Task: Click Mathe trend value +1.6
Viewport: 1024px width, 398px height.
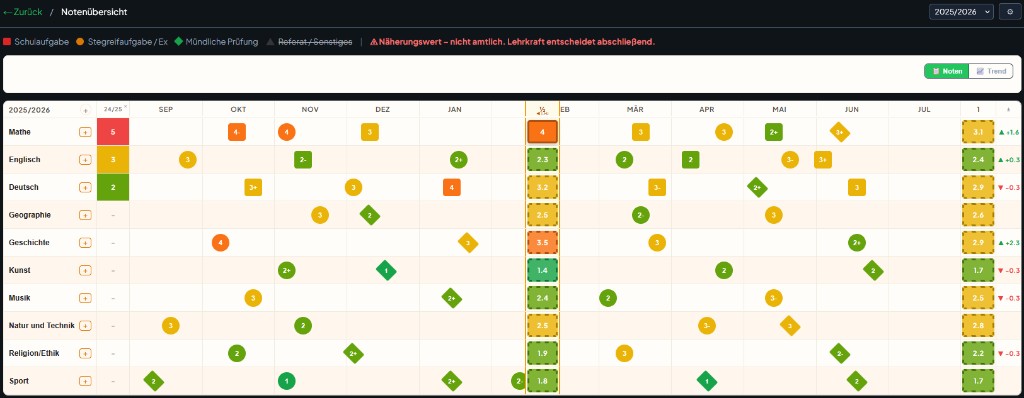Action: [x=1009, y=132]
